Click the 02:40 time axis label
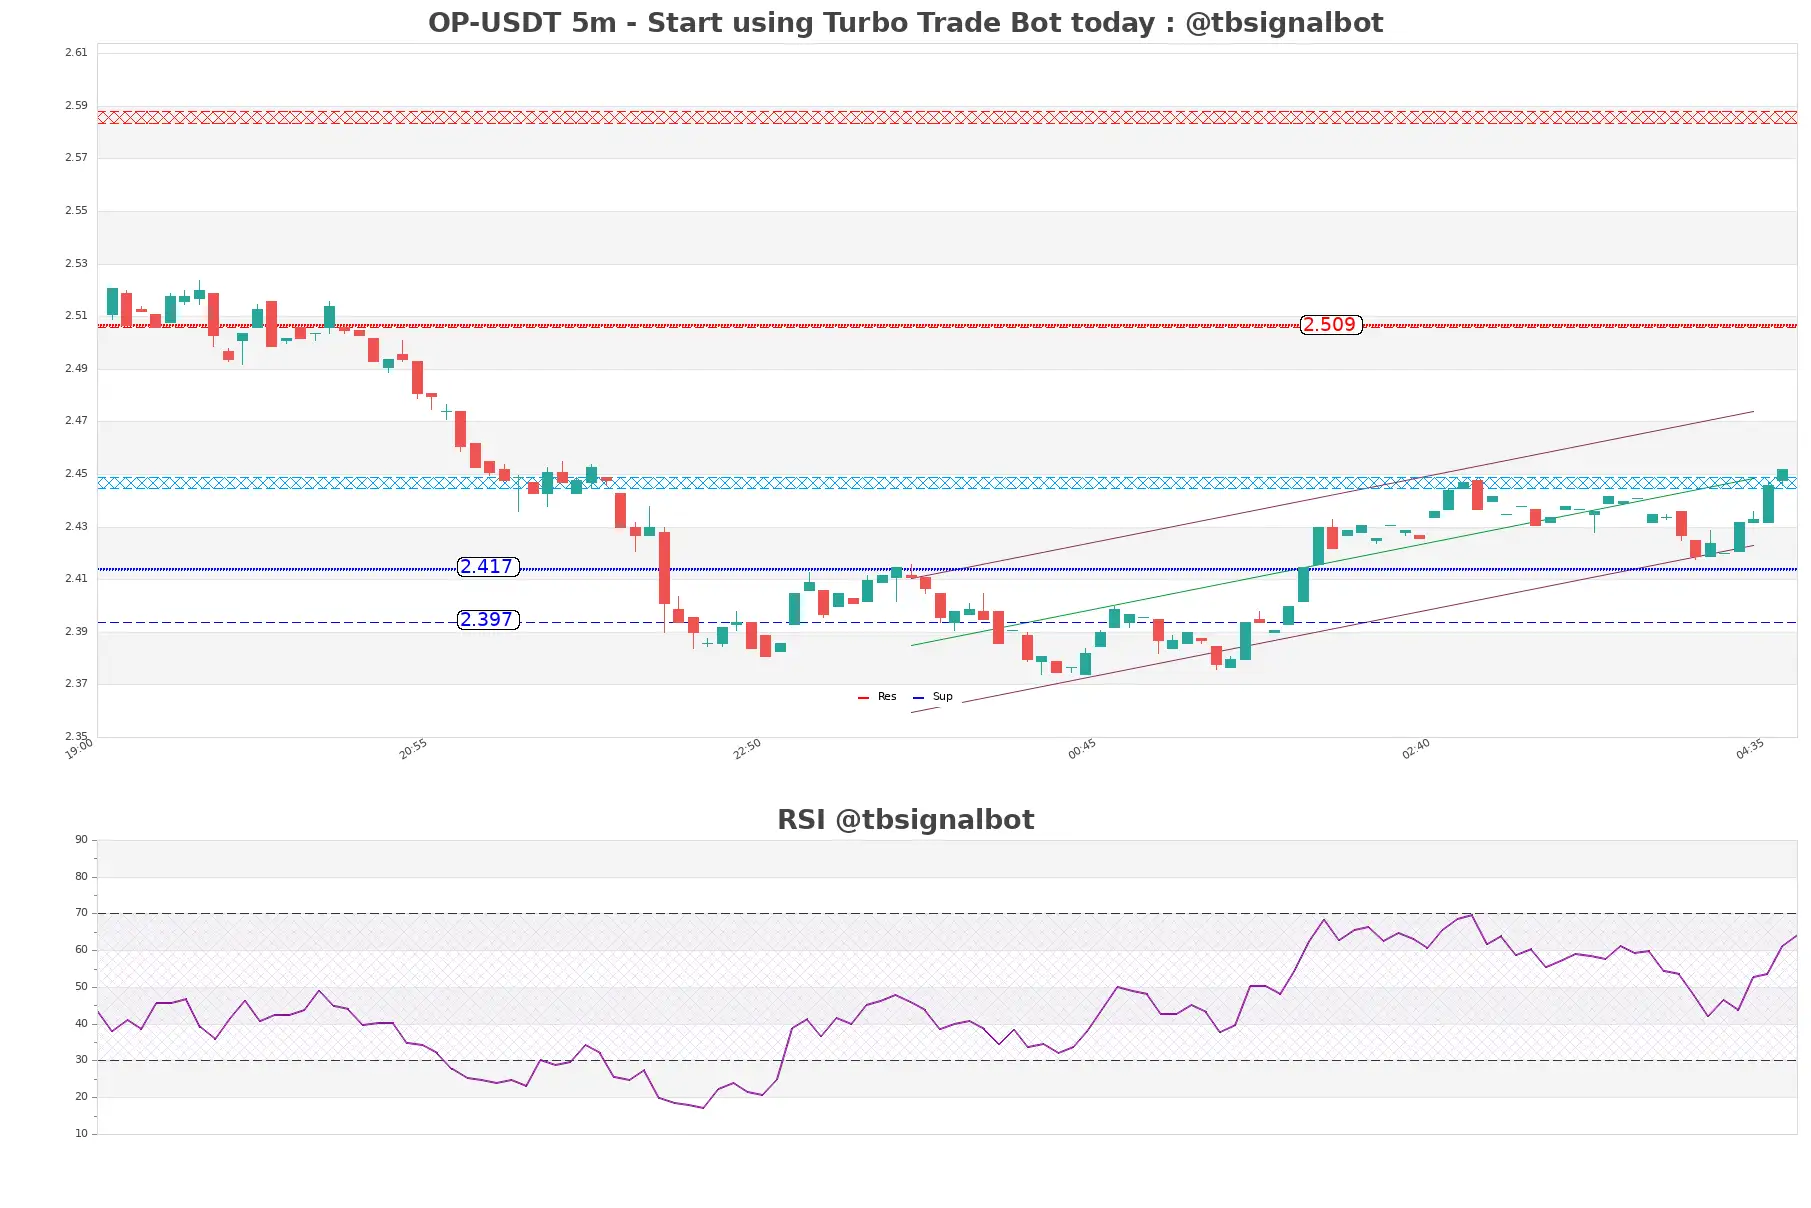The image size is (1811, 1208). (x=1416, y=749)
